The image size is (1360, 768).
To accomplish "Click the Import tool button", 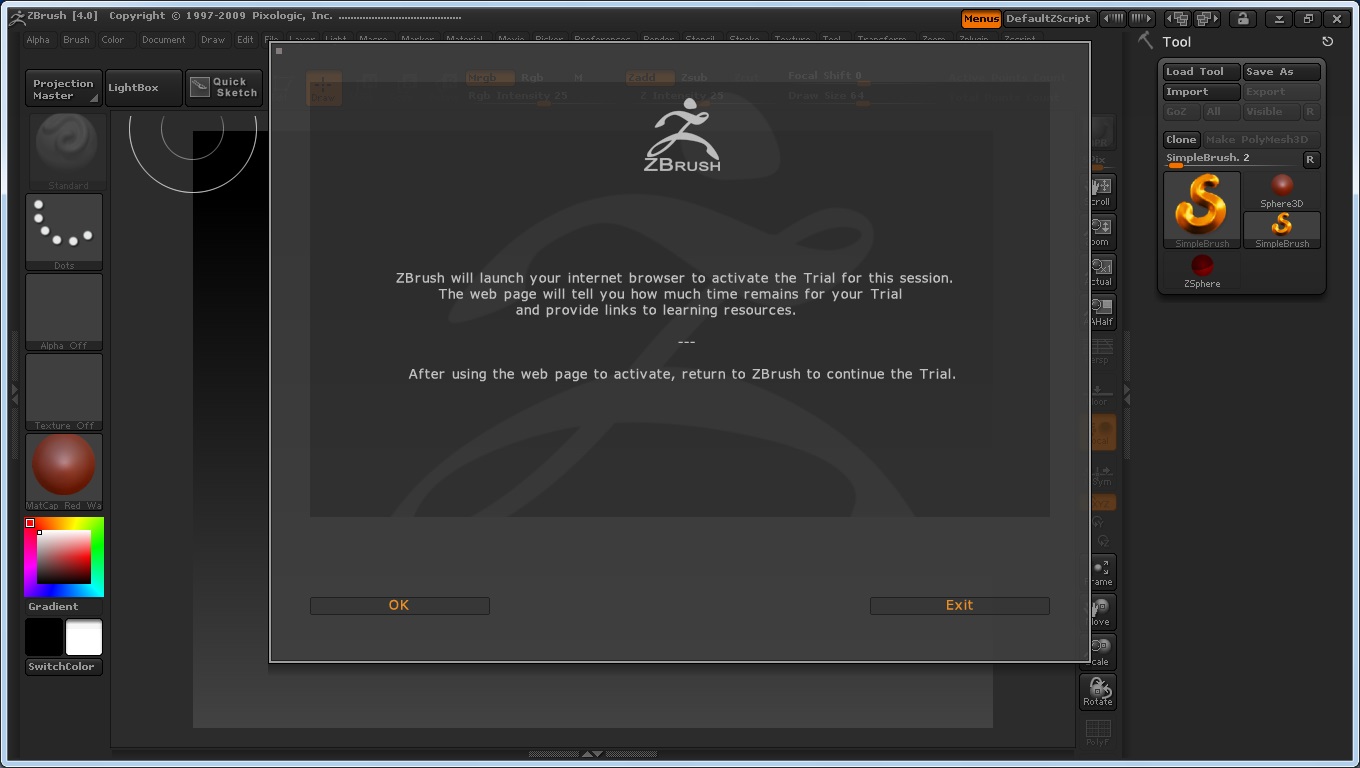I will pos(1201,92).
